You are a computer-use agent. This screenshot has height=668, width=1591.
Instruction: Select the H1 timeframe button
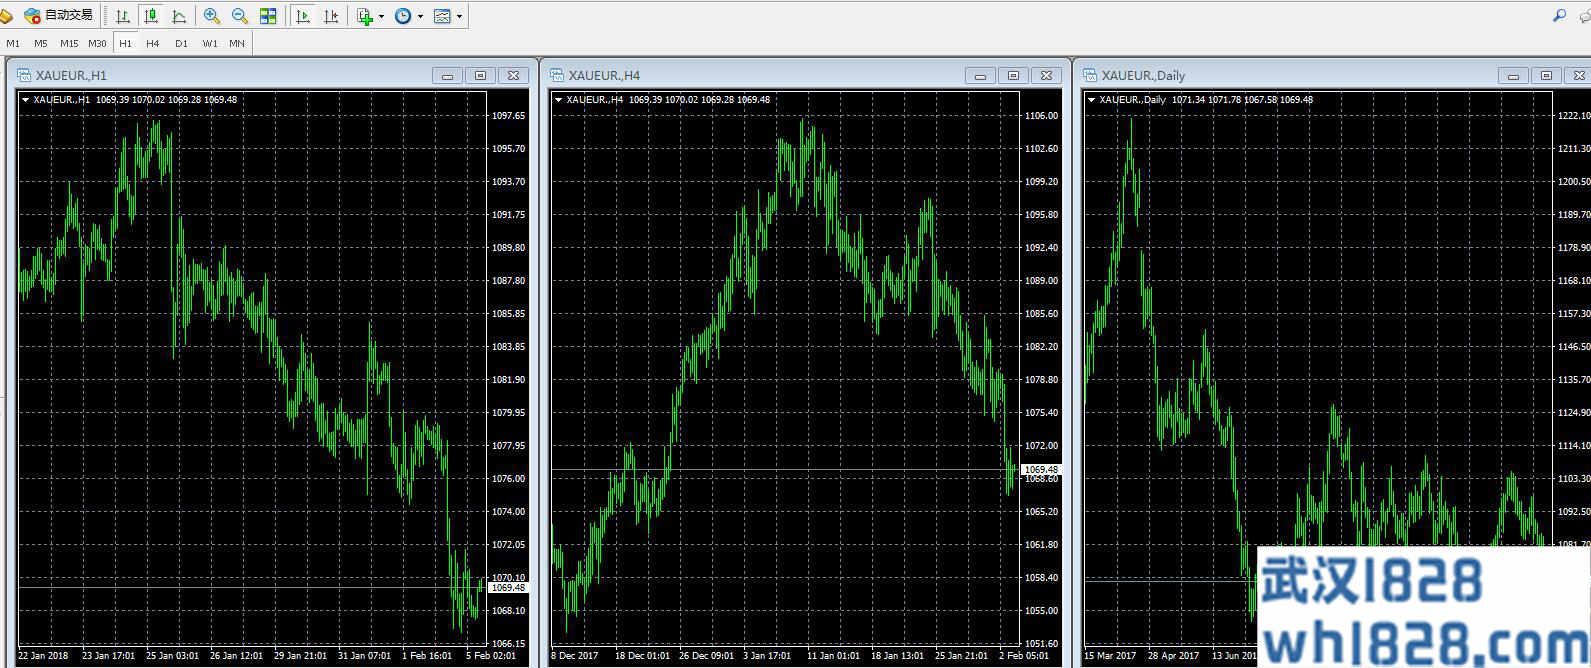tap(125, 43)
